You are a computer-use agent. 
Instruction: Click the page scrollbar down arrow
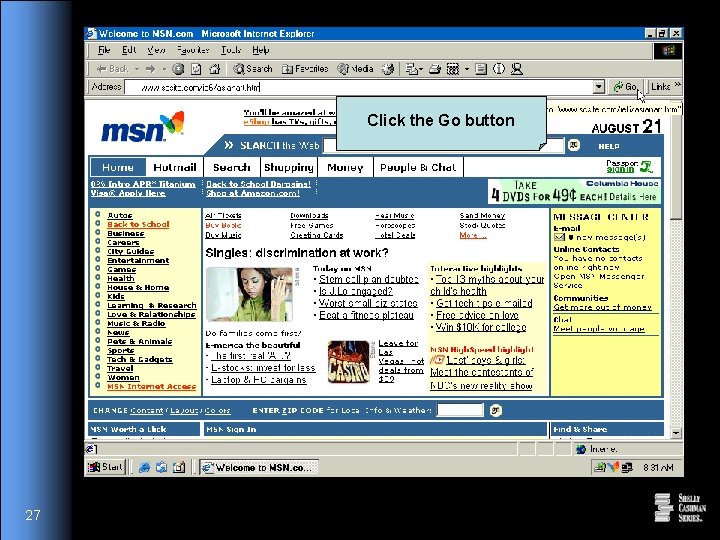(676, 433)
